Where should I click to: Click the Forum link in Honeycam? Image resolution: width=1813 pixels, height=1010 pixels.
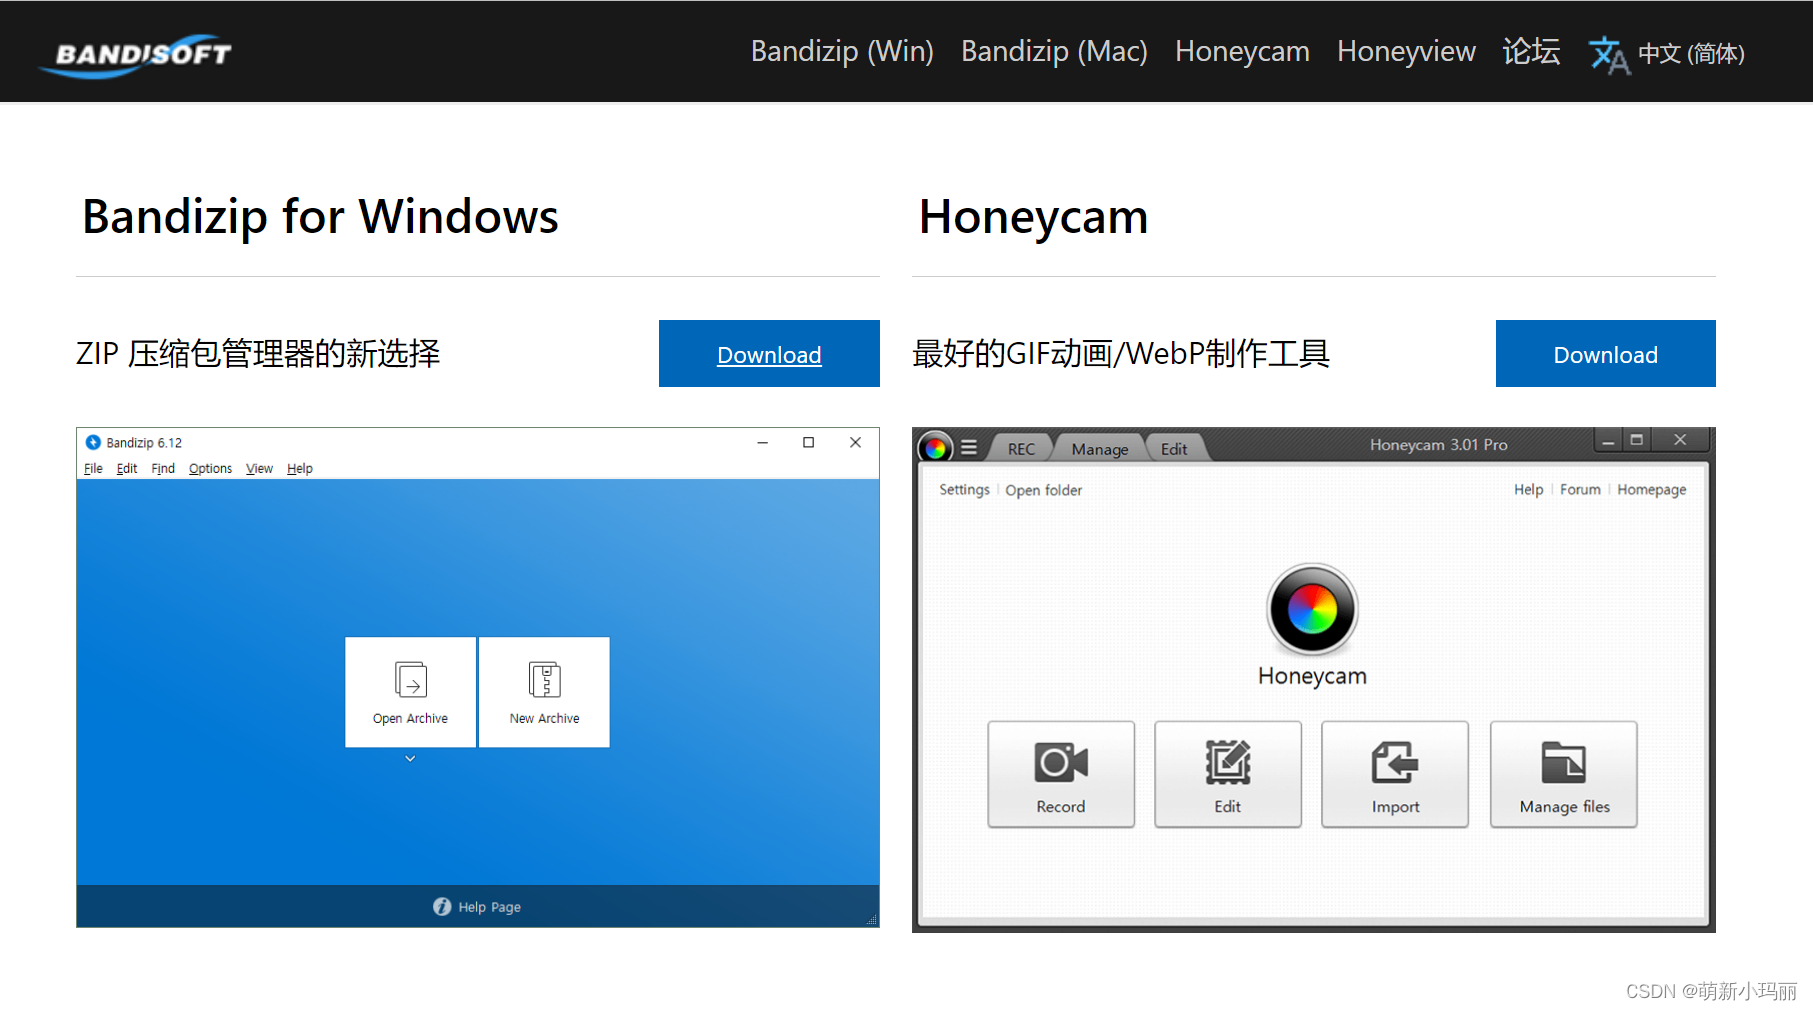(1580, 489)
